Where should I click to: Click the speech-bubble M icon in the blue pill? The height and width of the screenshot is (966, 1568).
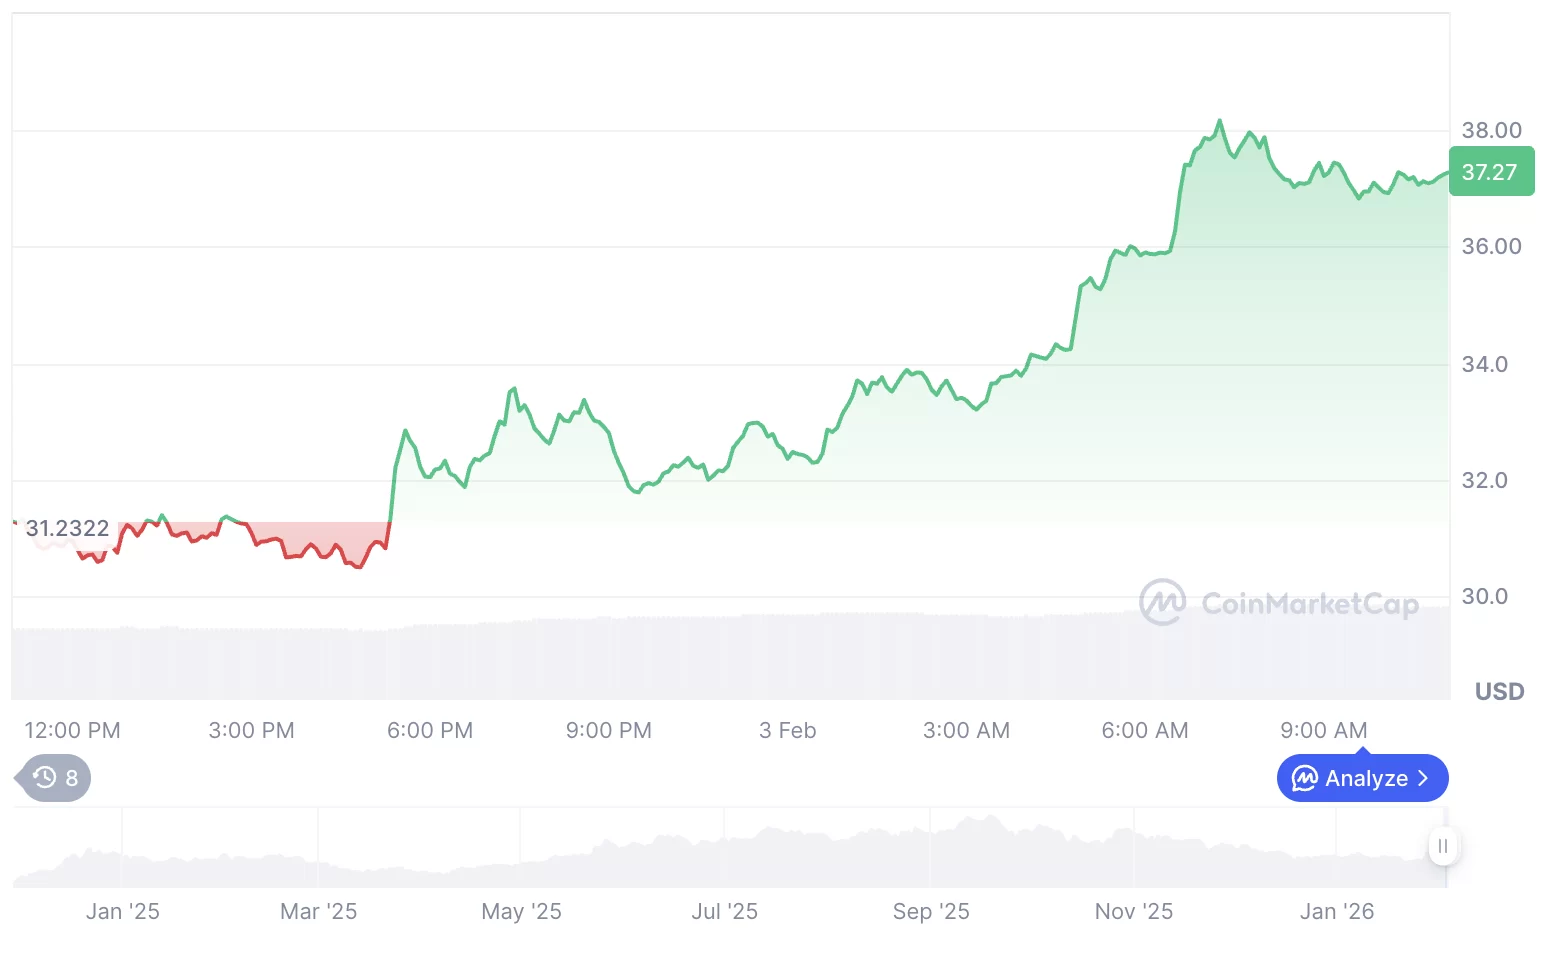[x=1303, y=778]
